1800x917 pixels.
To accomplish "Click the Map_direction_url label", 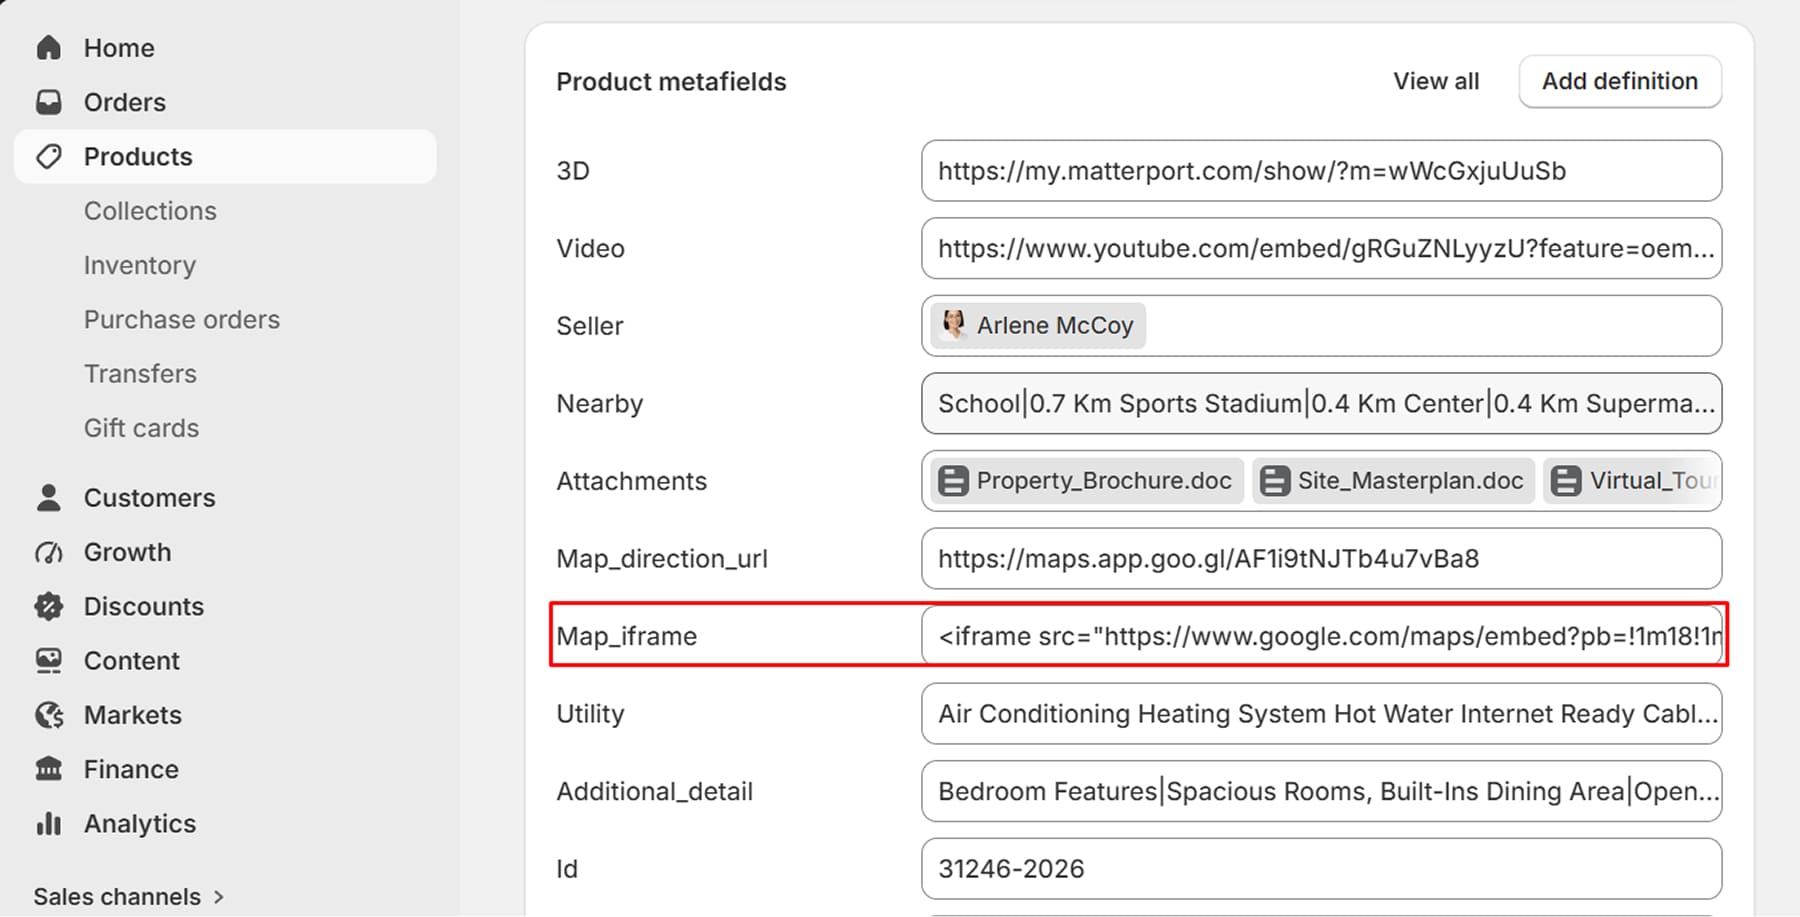I will coord(662,558).
